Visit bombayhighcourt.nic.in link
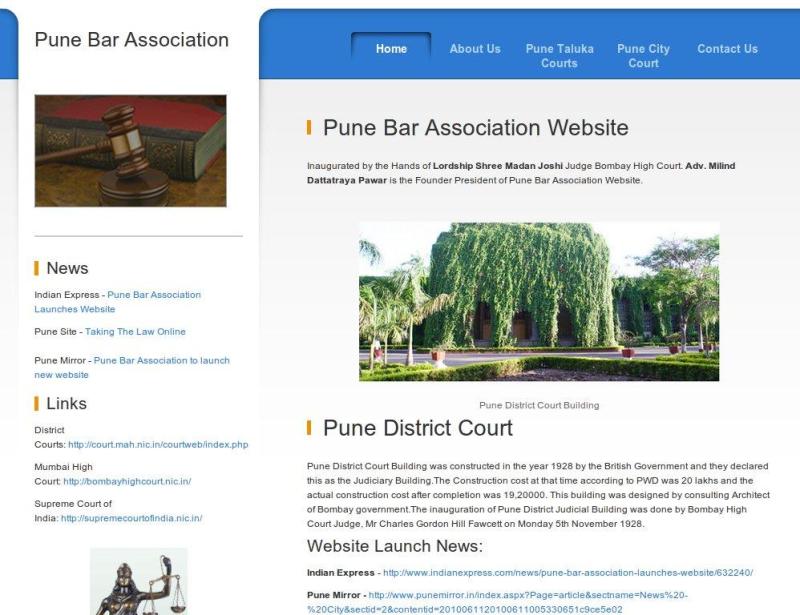 127,481
